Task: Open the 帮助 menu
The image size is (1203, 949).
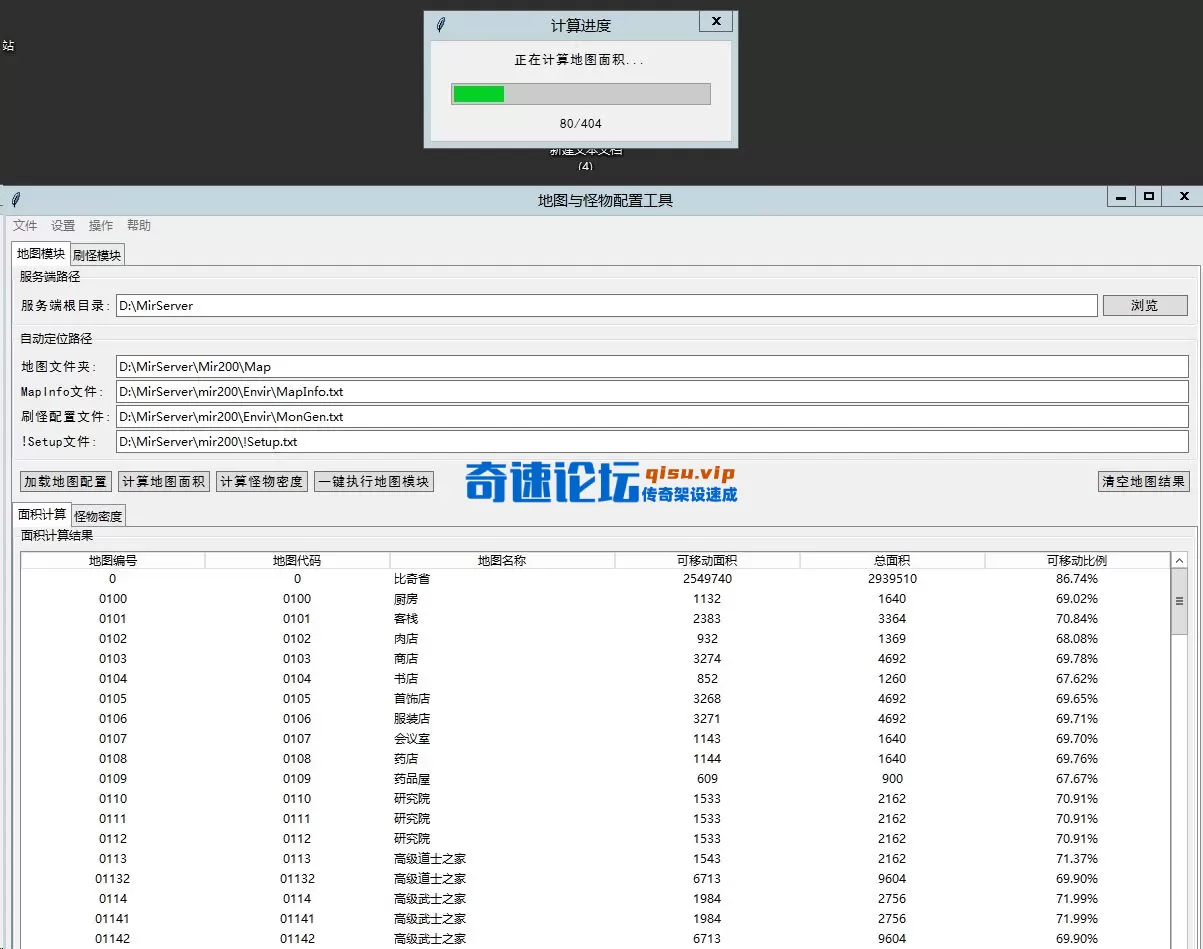Action: coord(139,225)
